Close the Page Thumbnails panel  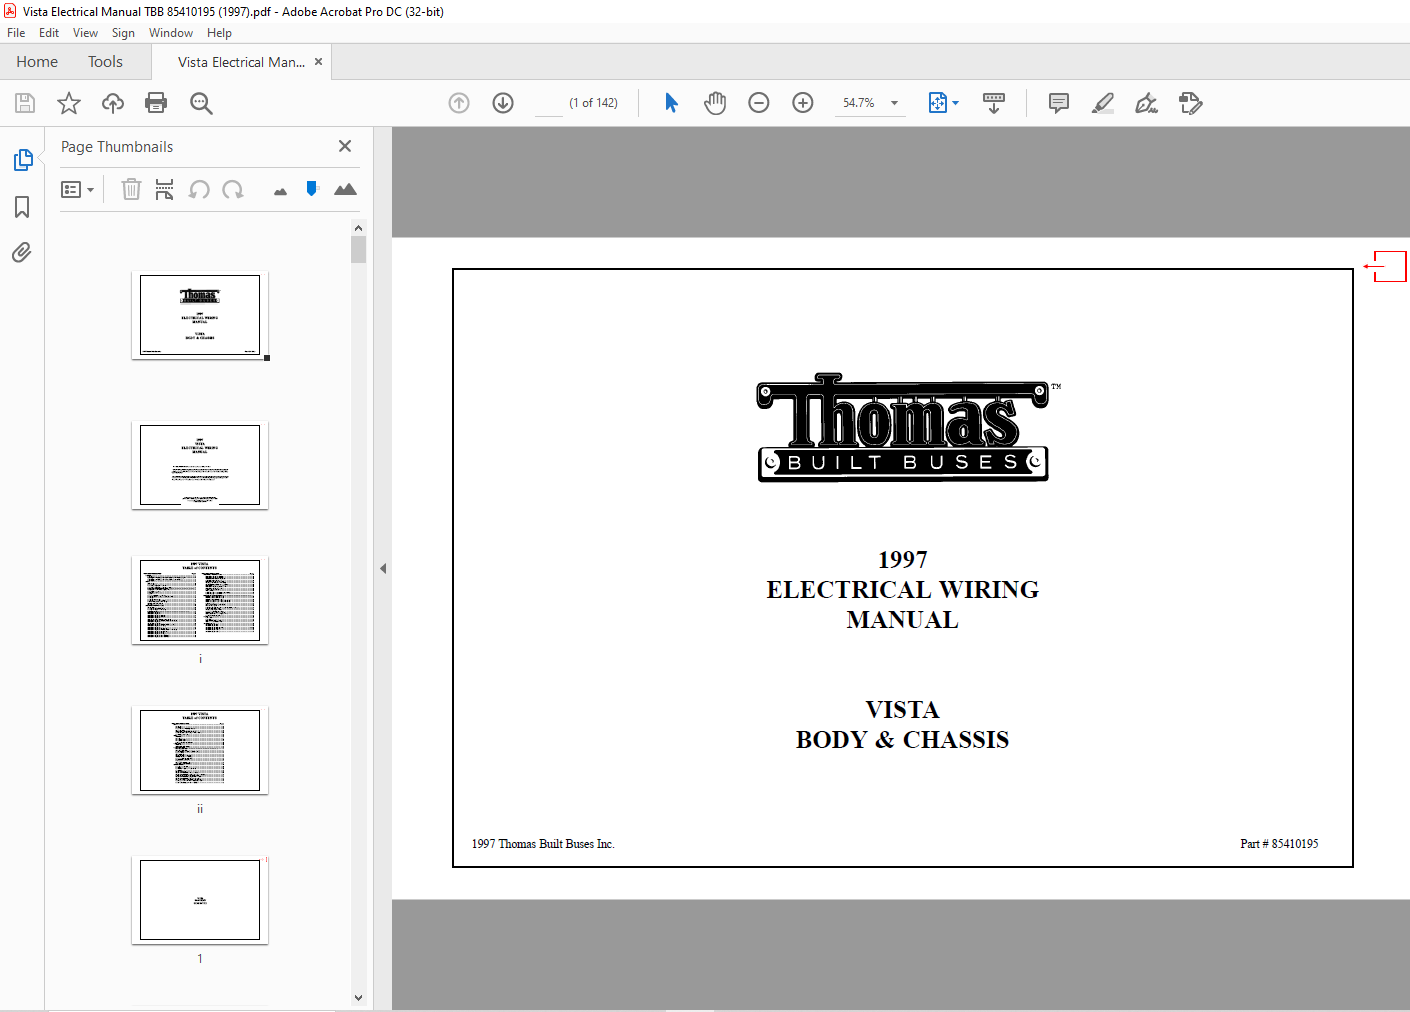click(345, 146)
